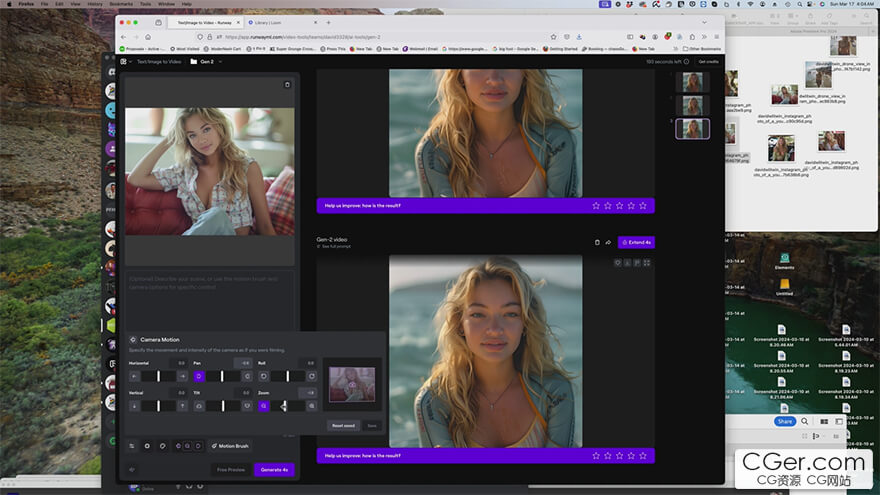Open the Bookmarks menu in menu bar

(x=121, y=3)
